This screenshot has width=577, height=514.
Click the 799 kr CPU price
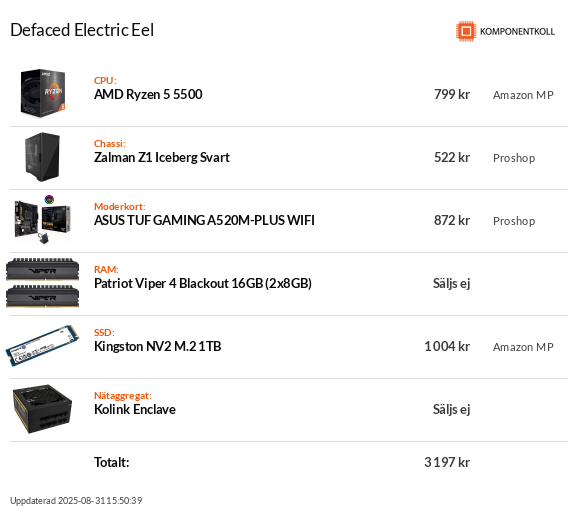coord(452,95)
